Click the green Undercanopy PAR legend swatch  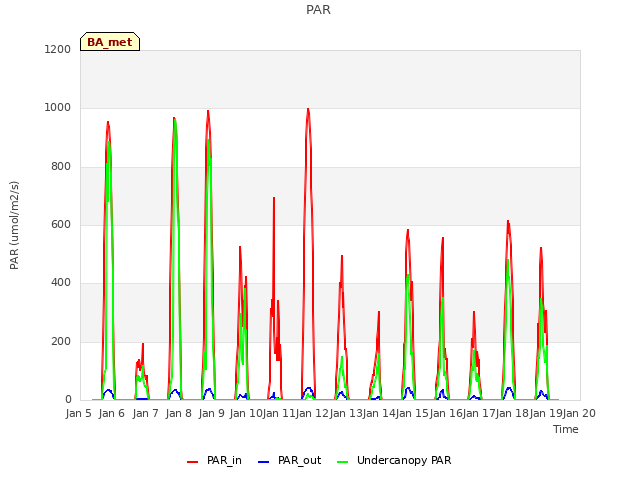coord(342,462)
